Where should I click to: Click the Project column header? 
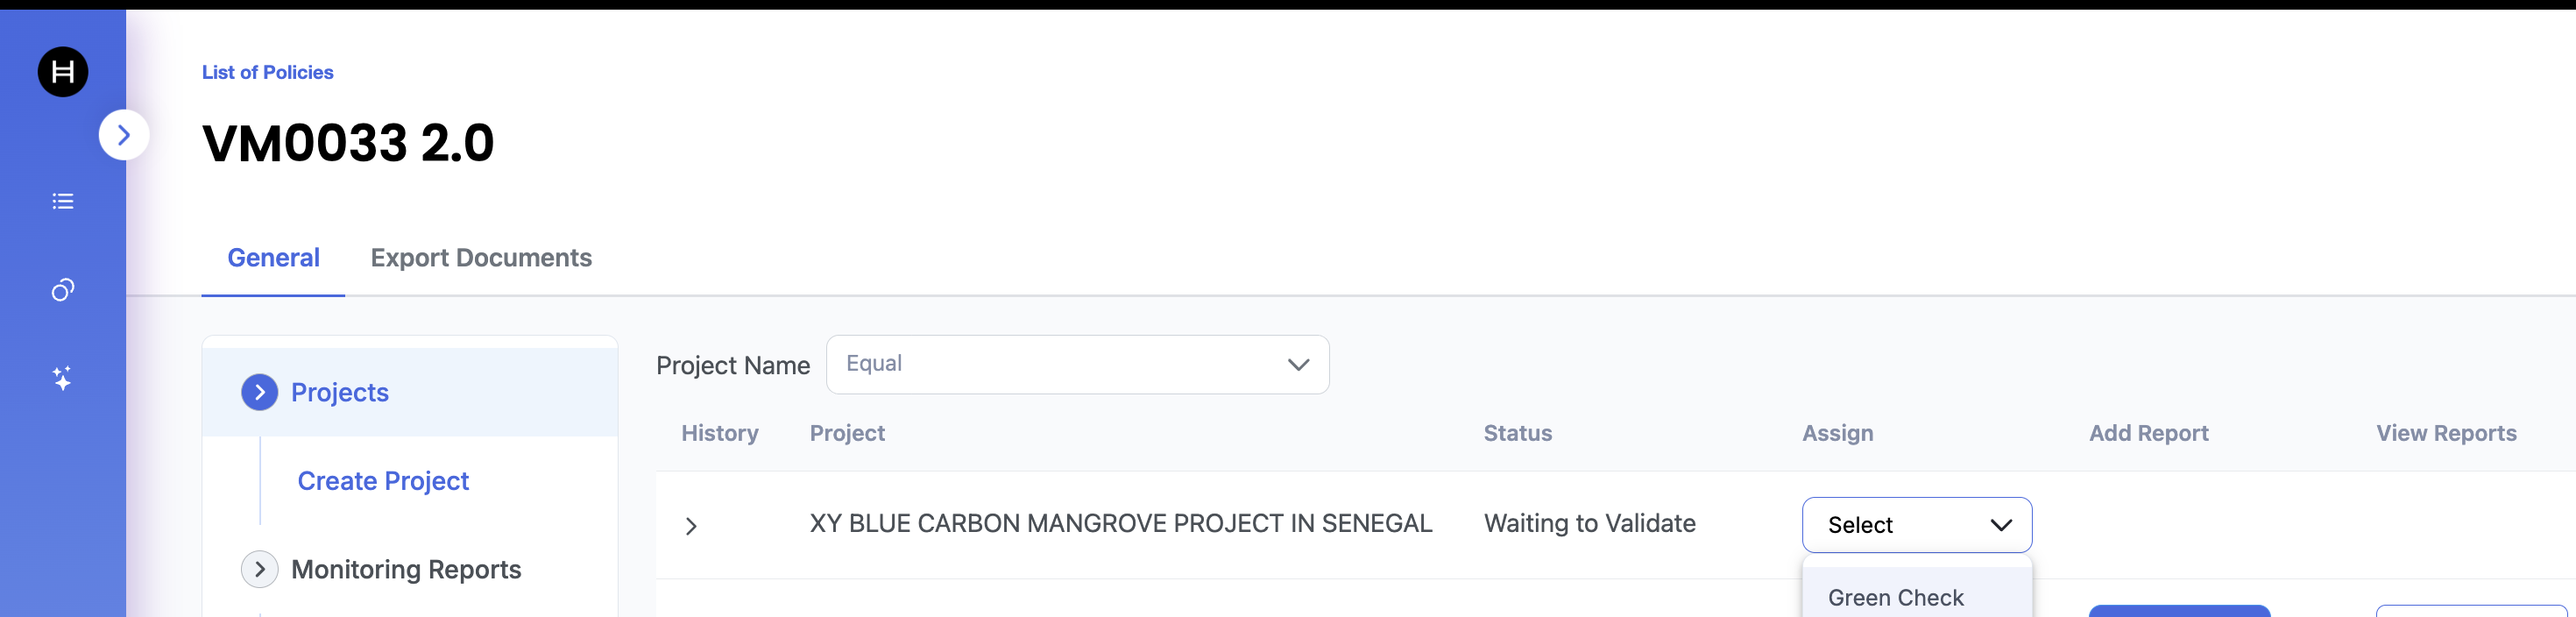[847, 433]
